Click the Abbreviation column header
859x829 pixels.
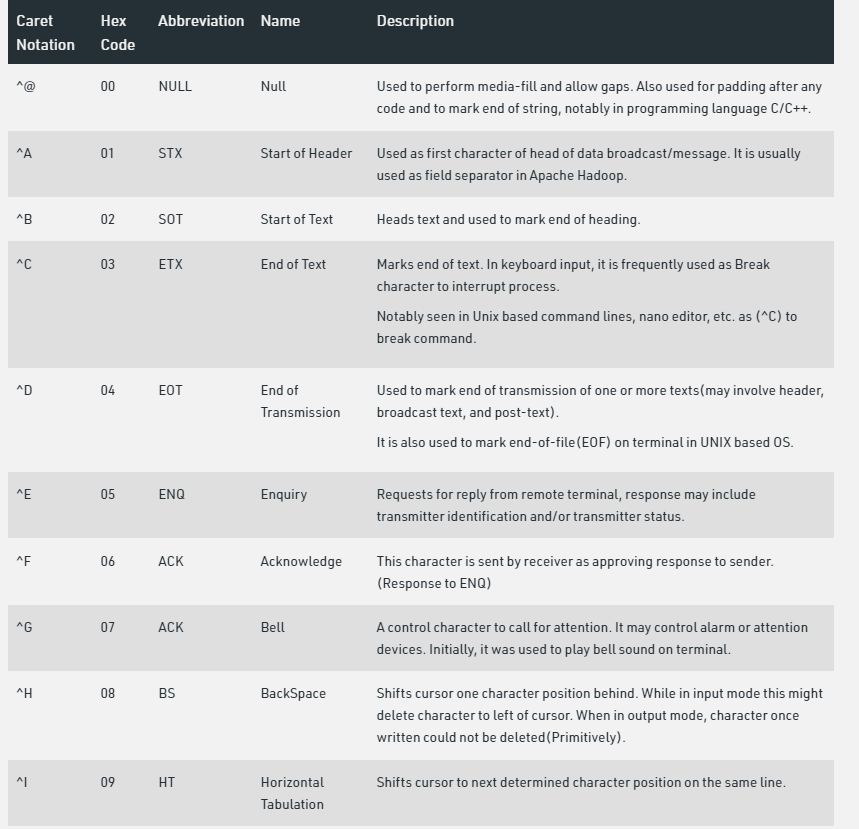click(200, 21)
